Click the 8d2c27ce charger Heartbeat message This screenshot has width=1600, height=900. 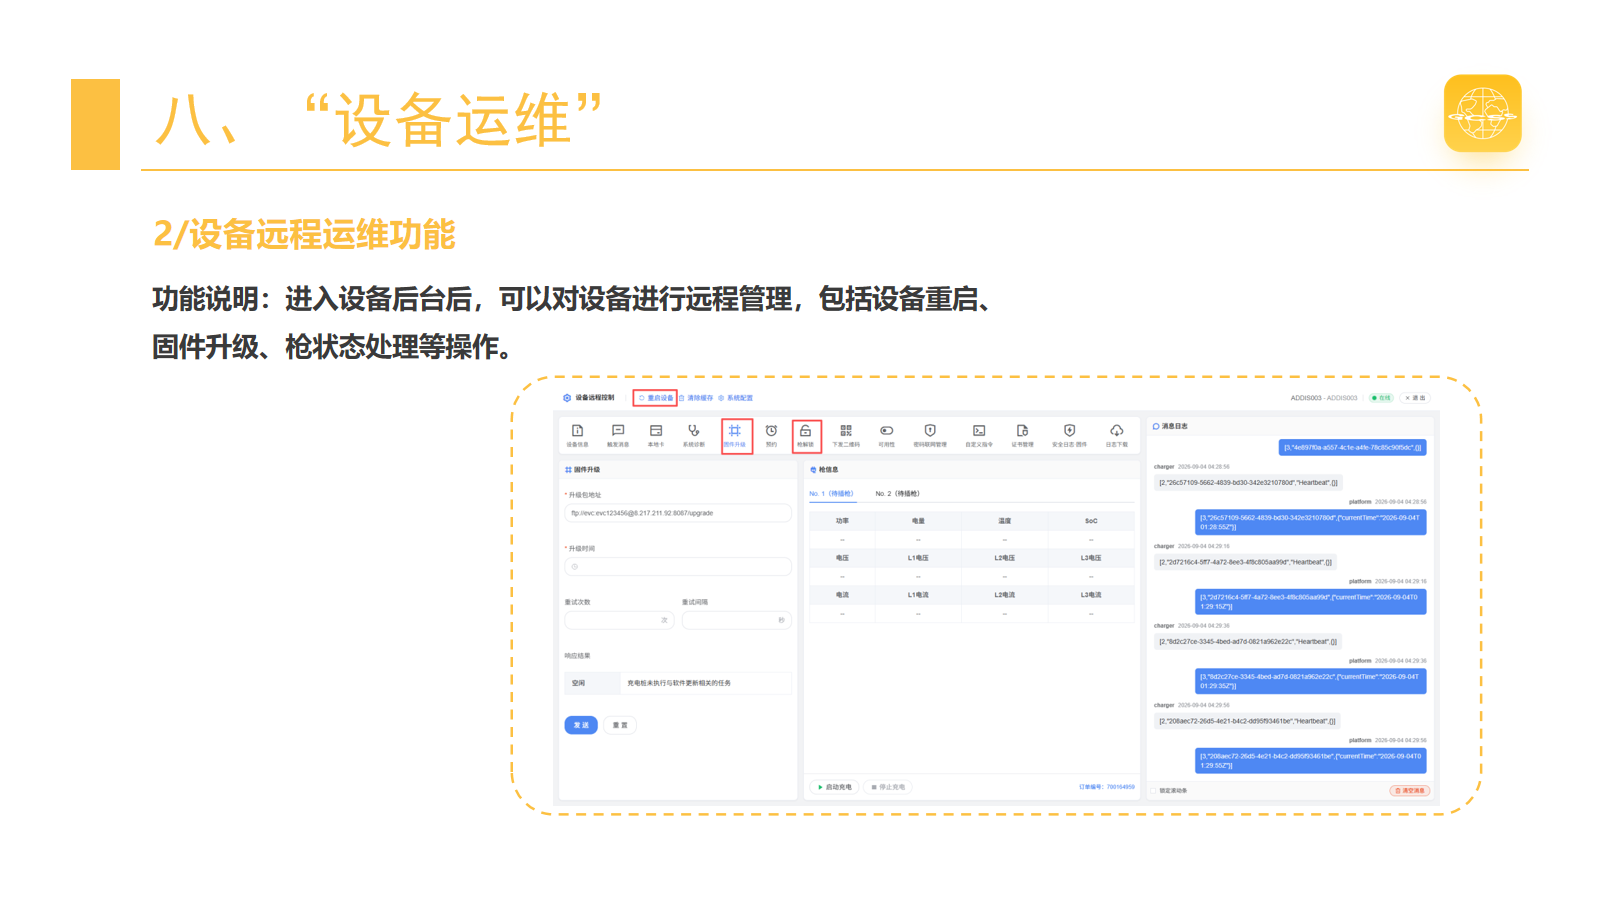[x=1248, y=642]
